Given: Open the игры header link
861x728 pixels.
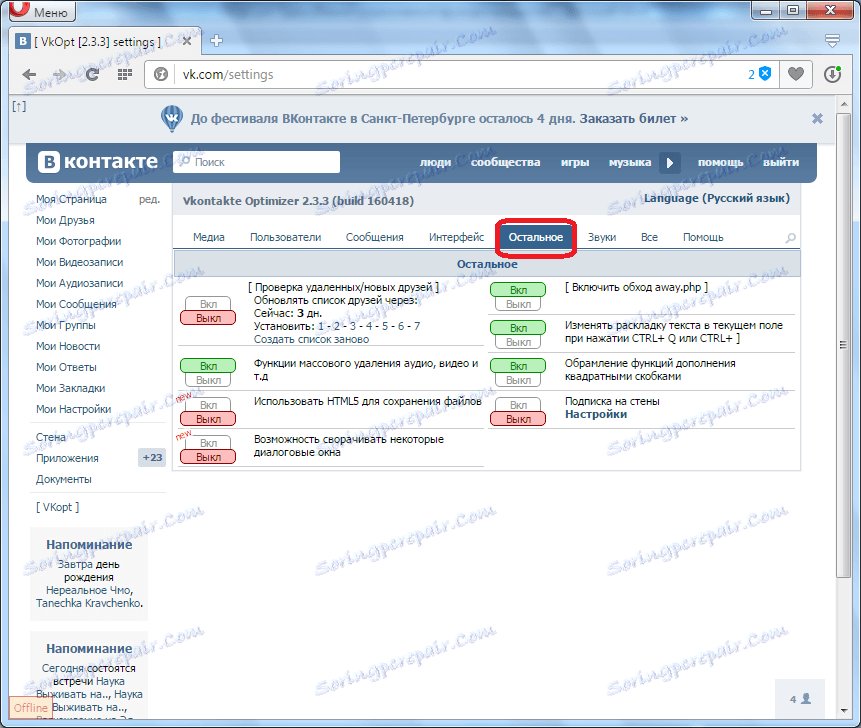Looking at the screenshot, I should [575, 163].
